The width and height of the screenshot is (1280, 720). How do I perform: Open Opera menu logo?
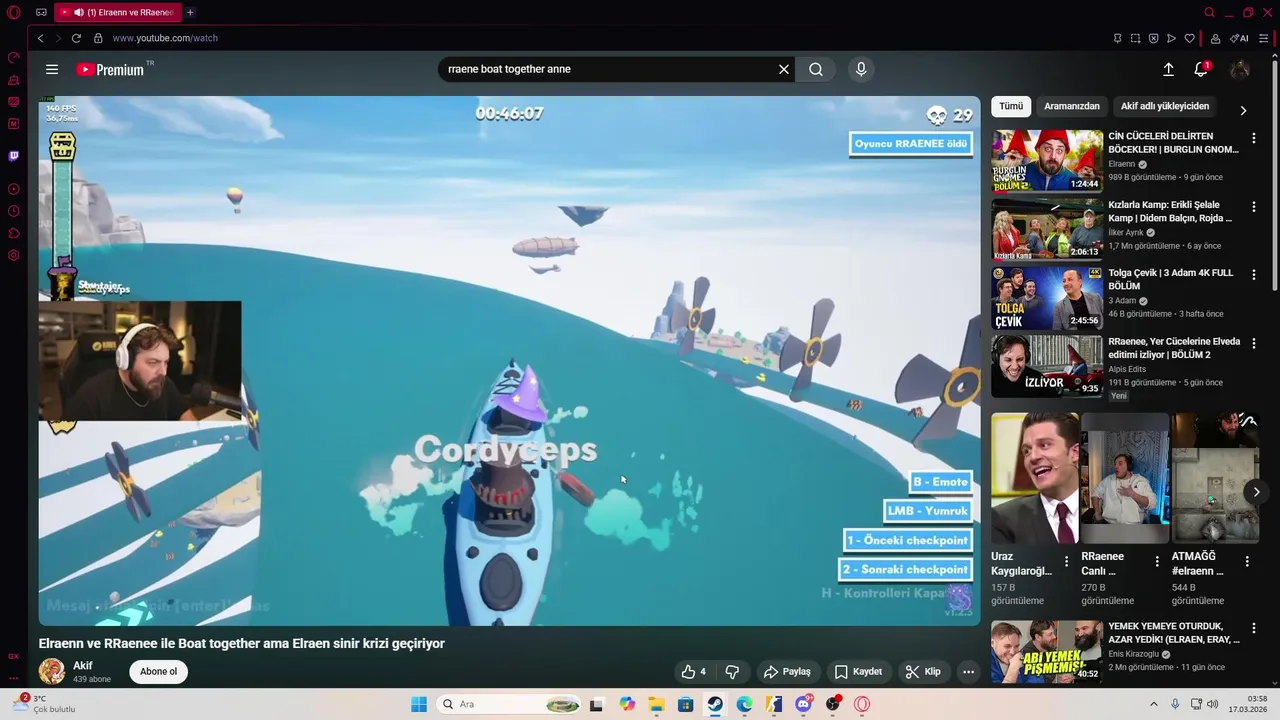[13, 12]
